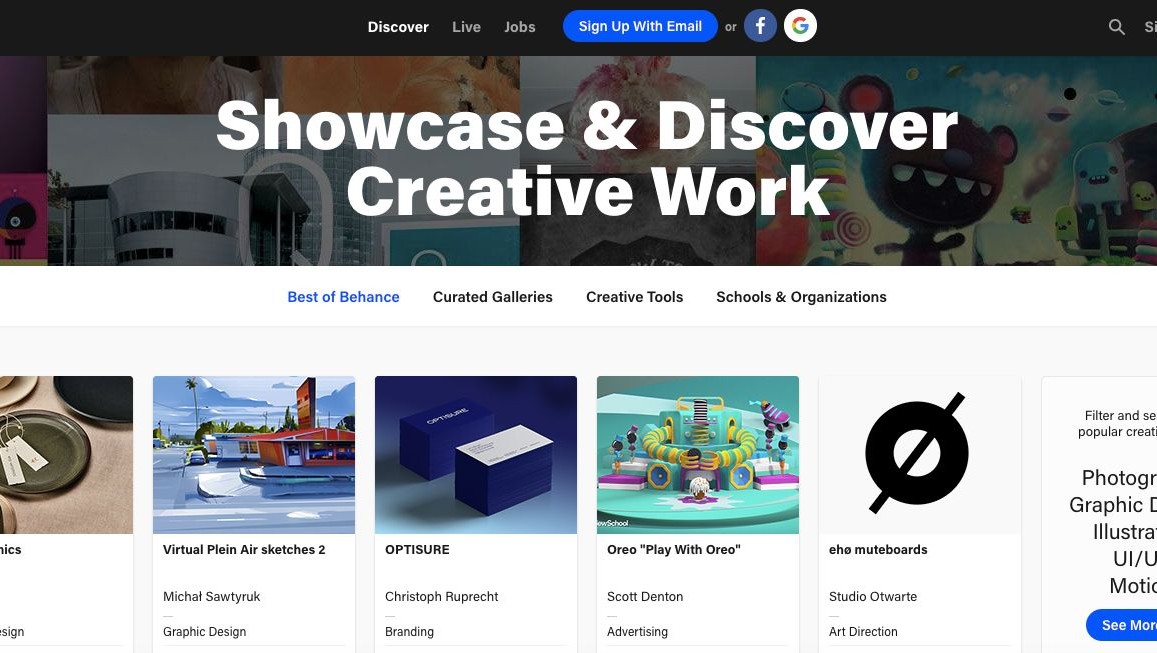
Task: Browse the Advertising category under Oreo
Action: click(638, 632)
